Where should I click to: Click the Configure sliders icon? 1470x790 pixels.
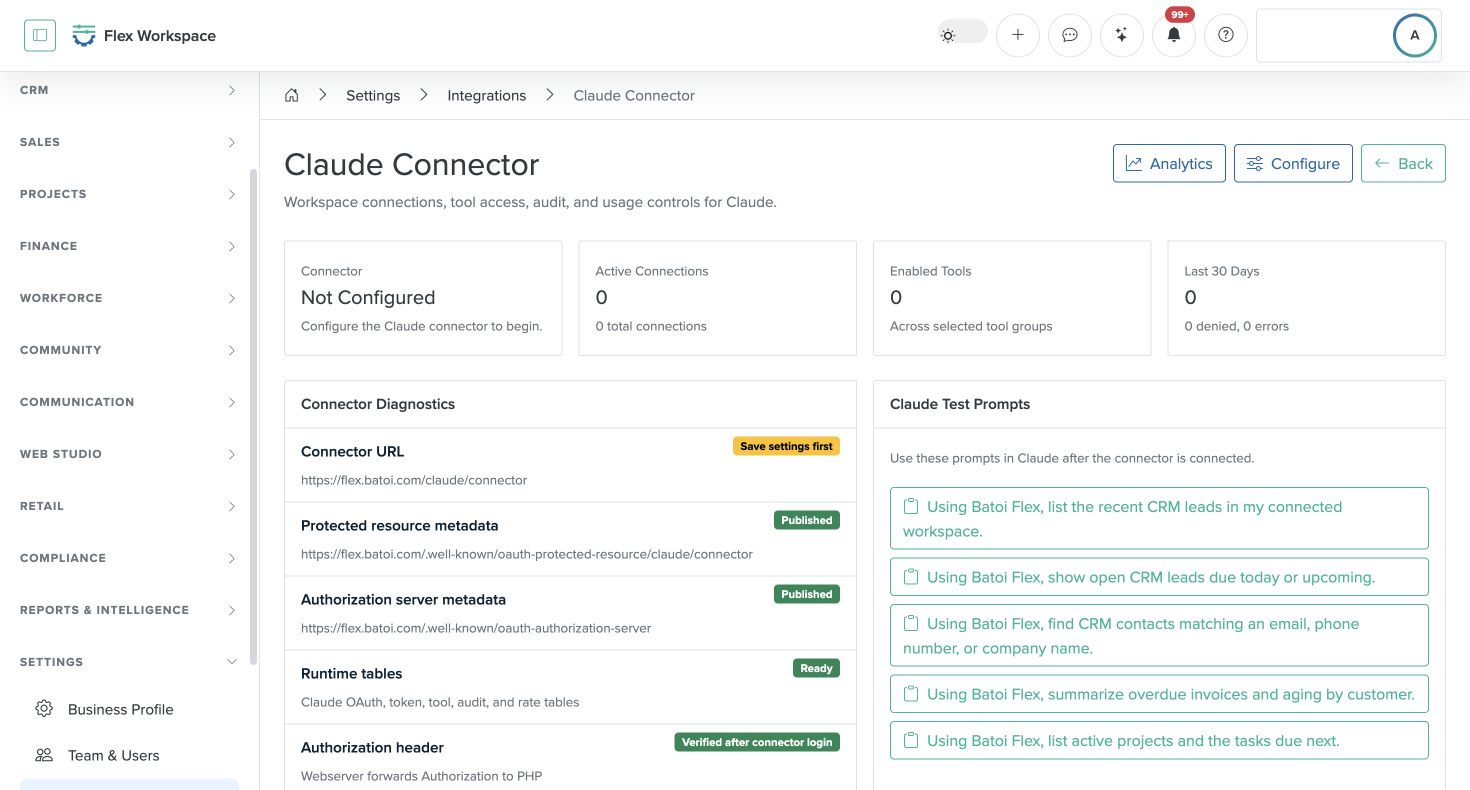(x=1254, y=163)
